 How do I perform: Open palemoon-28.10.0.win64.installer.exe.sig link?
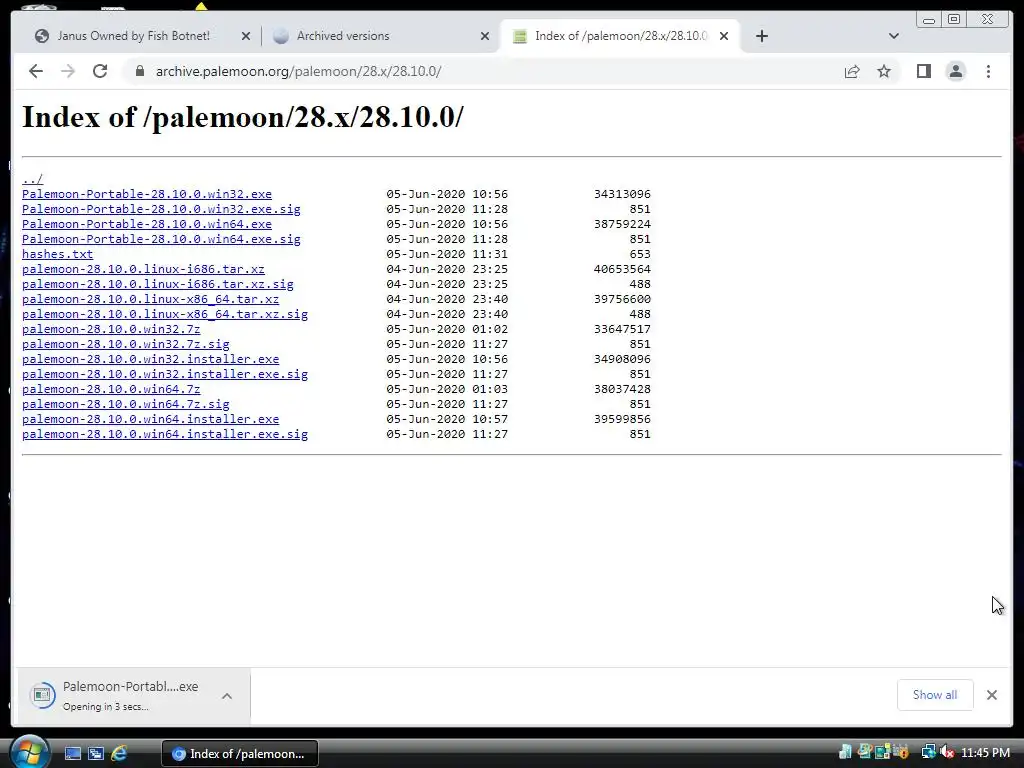165,434
